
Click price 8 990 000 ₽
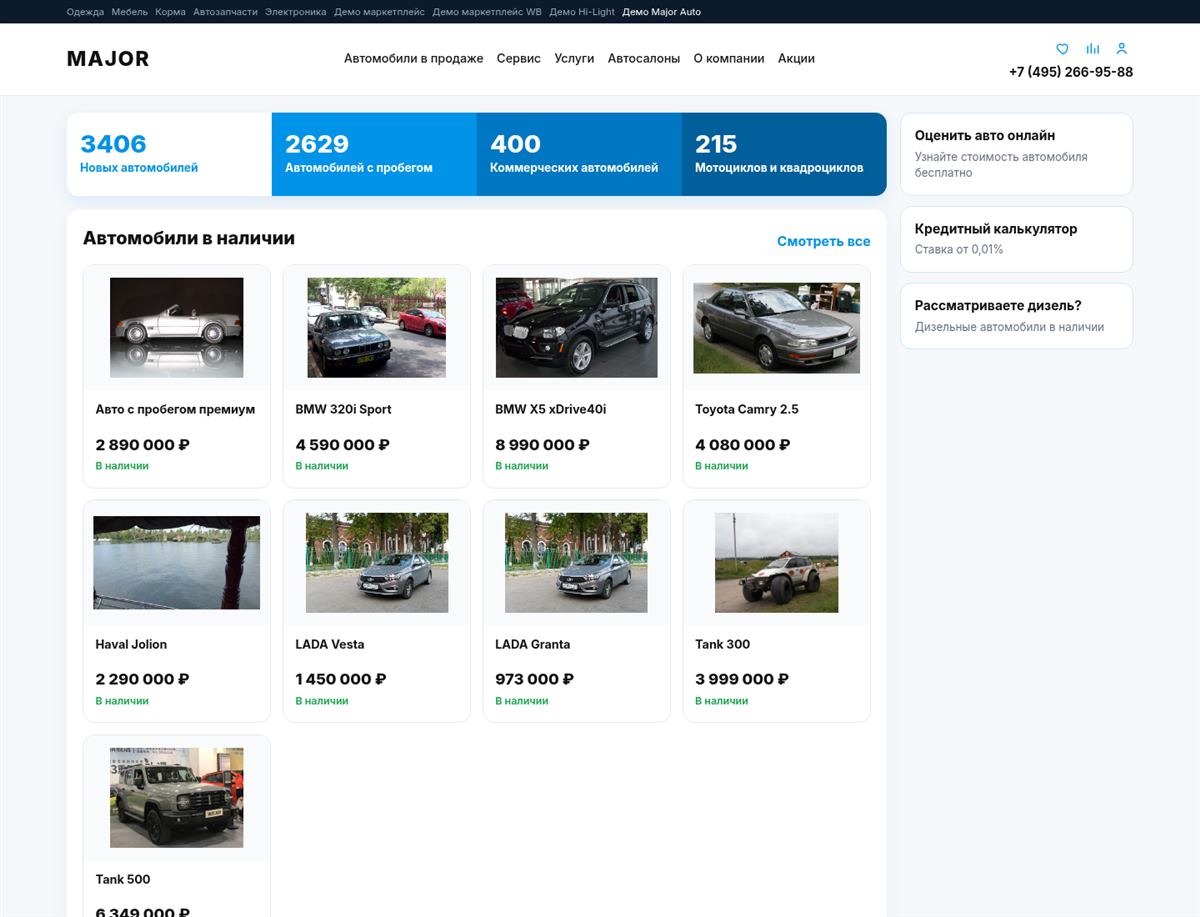(542, 445)
